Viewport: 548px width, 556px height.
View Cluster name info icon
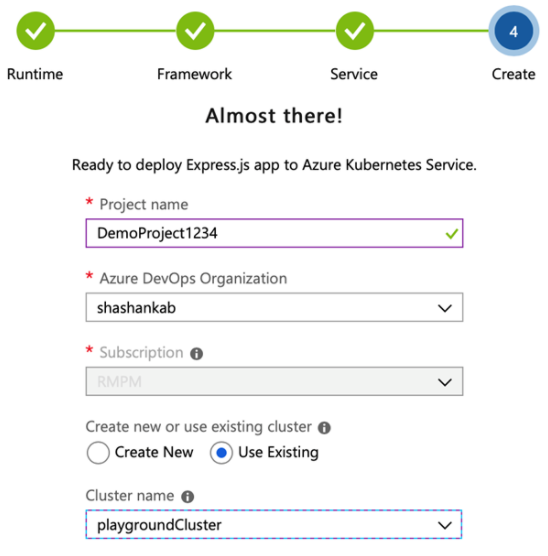tap(188, 496)
